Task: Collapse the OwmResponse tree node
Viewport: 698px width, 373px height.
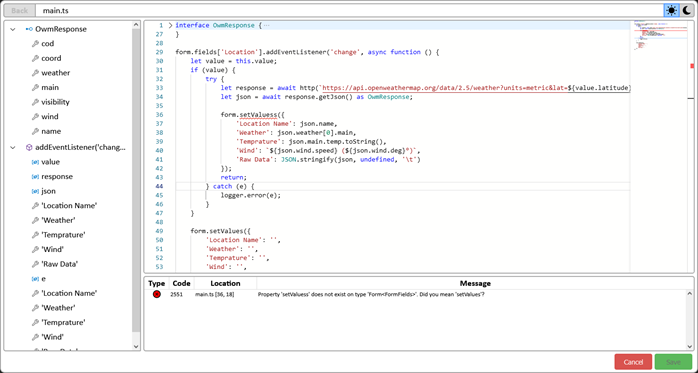Action: (13, 29)
